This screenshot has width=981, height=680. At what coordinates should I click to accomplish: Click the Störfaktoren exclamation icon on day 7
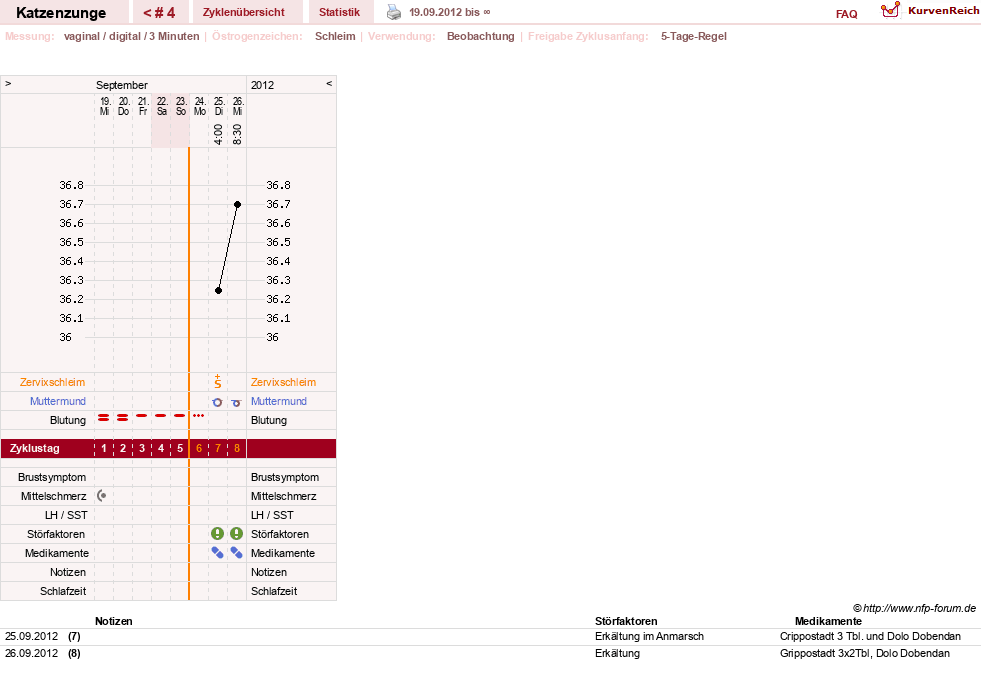tap(217, 534)
